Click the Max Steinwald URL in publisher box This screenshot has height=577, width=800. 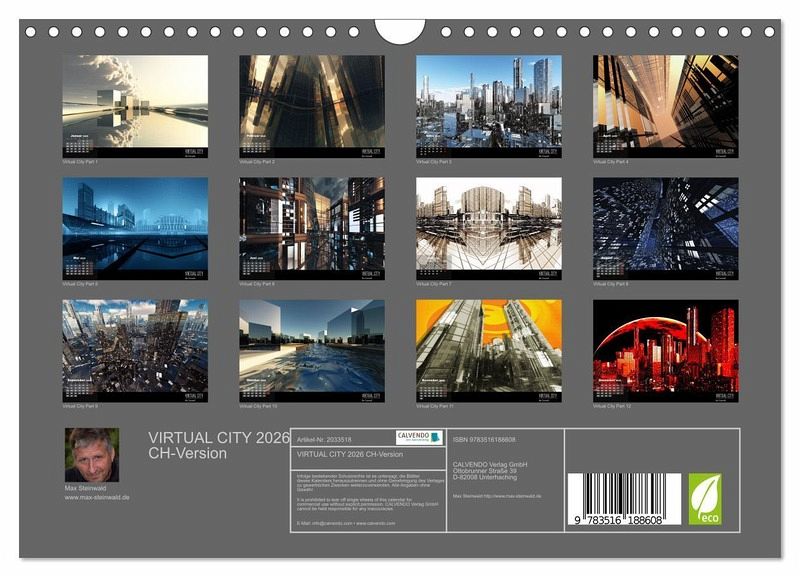coord(497,496)
